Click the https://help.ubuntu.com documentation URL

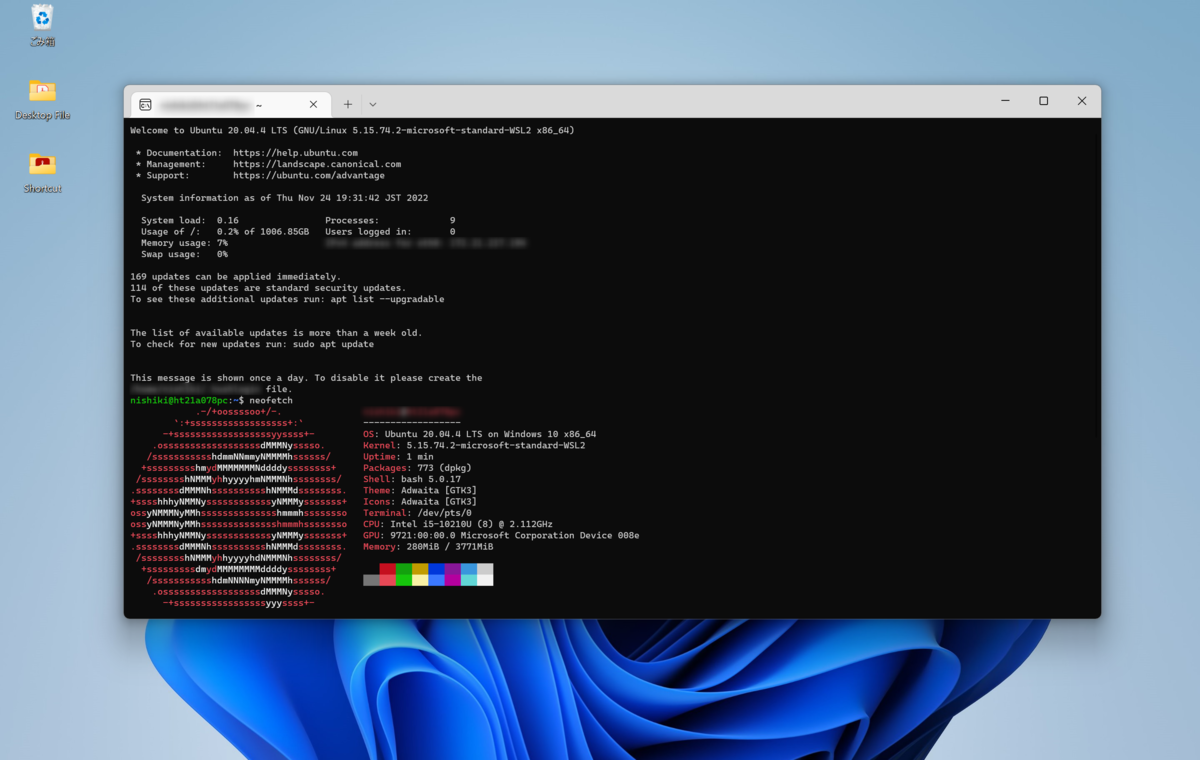tap(295, 153)
